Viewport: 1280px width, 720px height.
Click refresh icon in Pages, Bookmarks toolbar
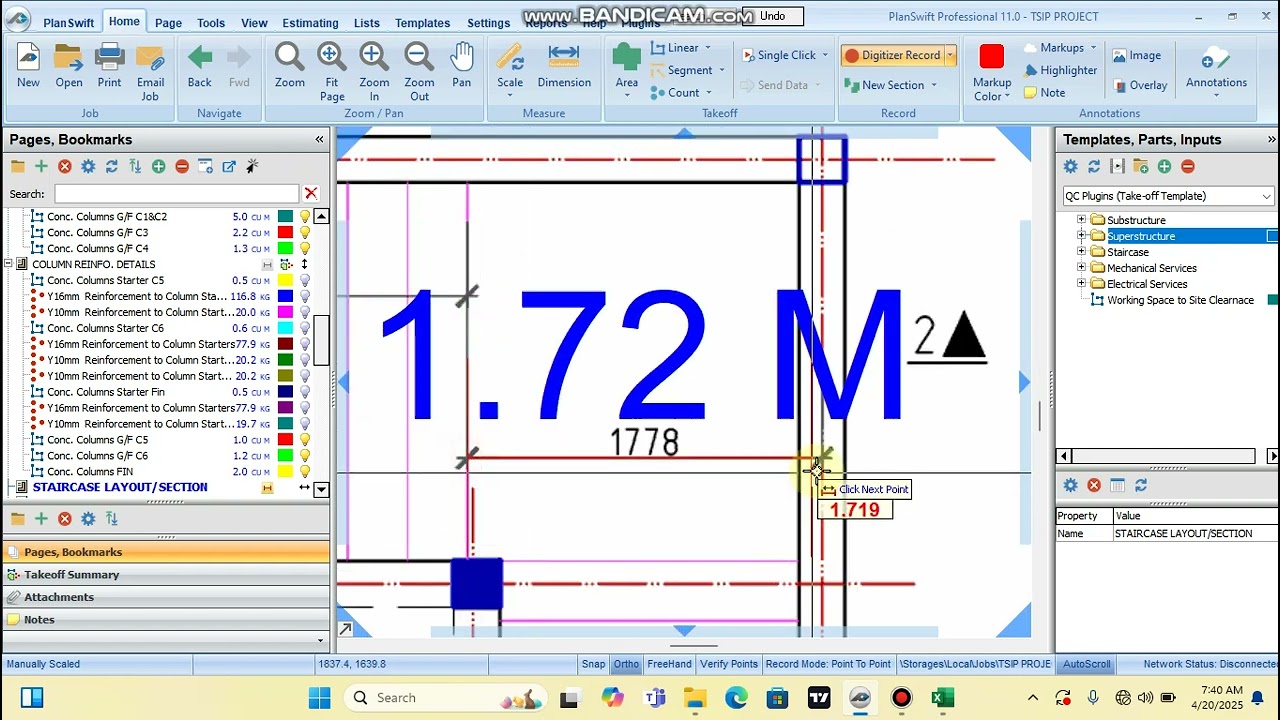tap(111, 166)
